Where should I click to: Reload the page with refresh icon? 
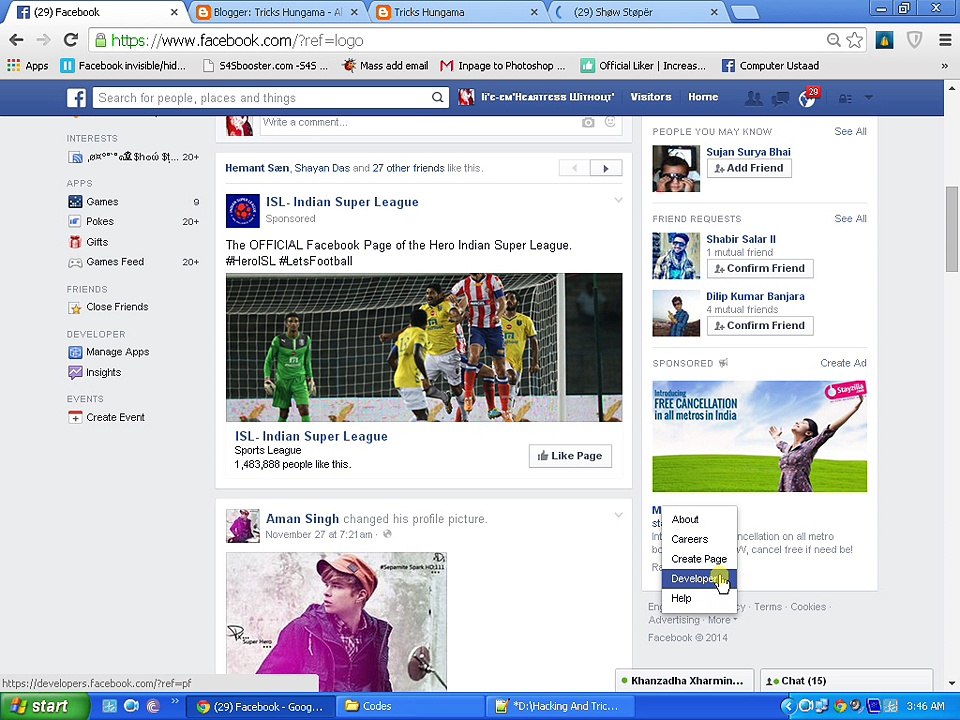point(71,40)
